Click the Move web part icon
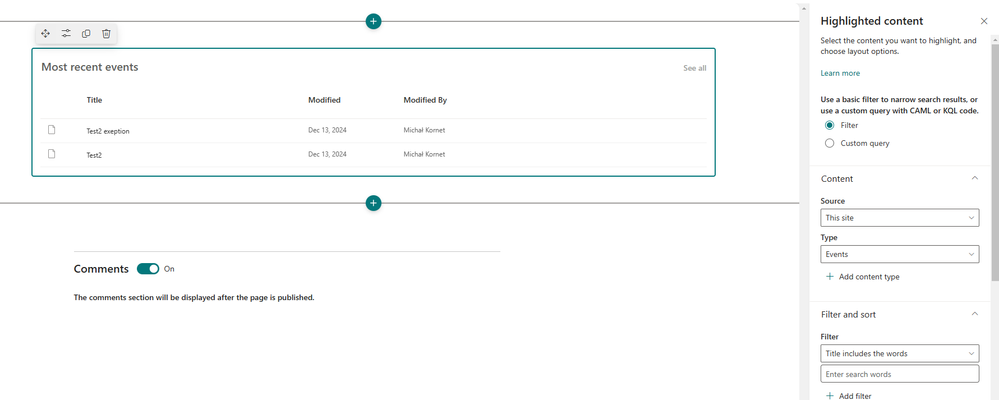The width and height of the screenshot is (999, 400). [45, 34]
